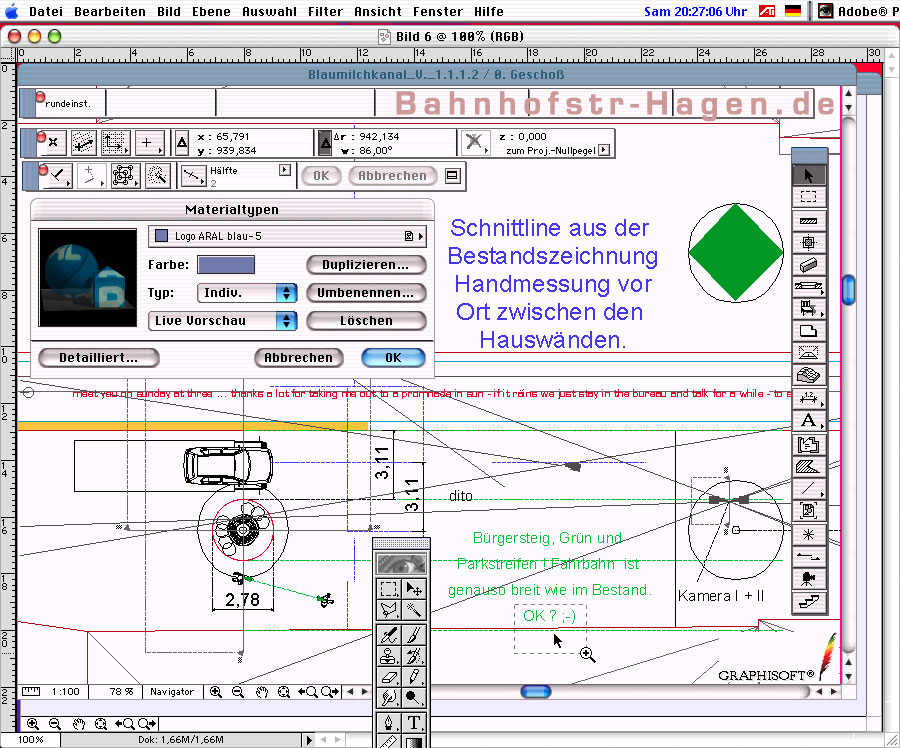
Task: Open the Filter menu
Action: tap(325, 12)
